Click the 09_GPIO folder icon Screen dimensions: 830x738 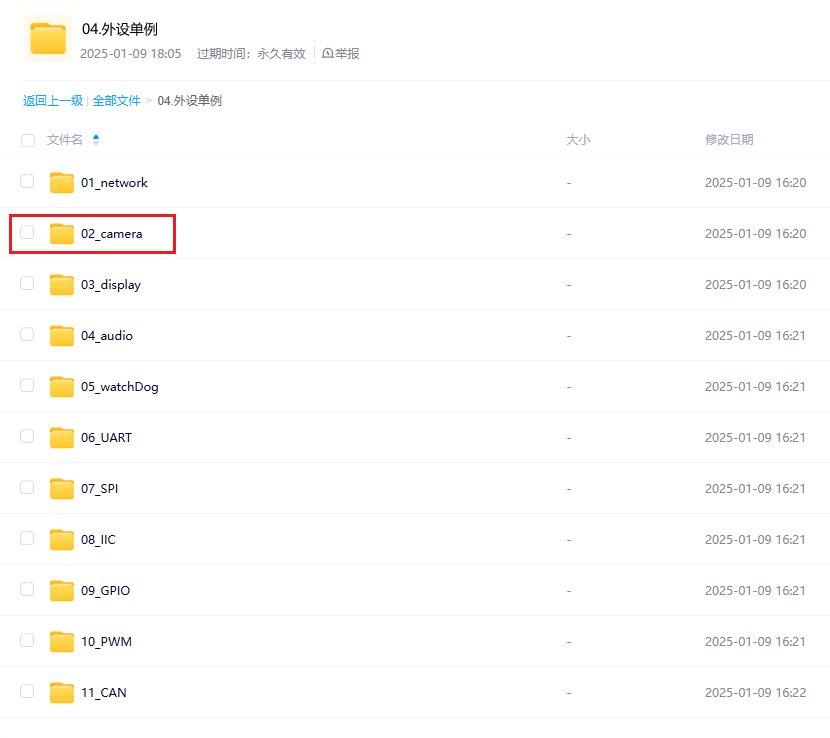[x=61, y=590]
